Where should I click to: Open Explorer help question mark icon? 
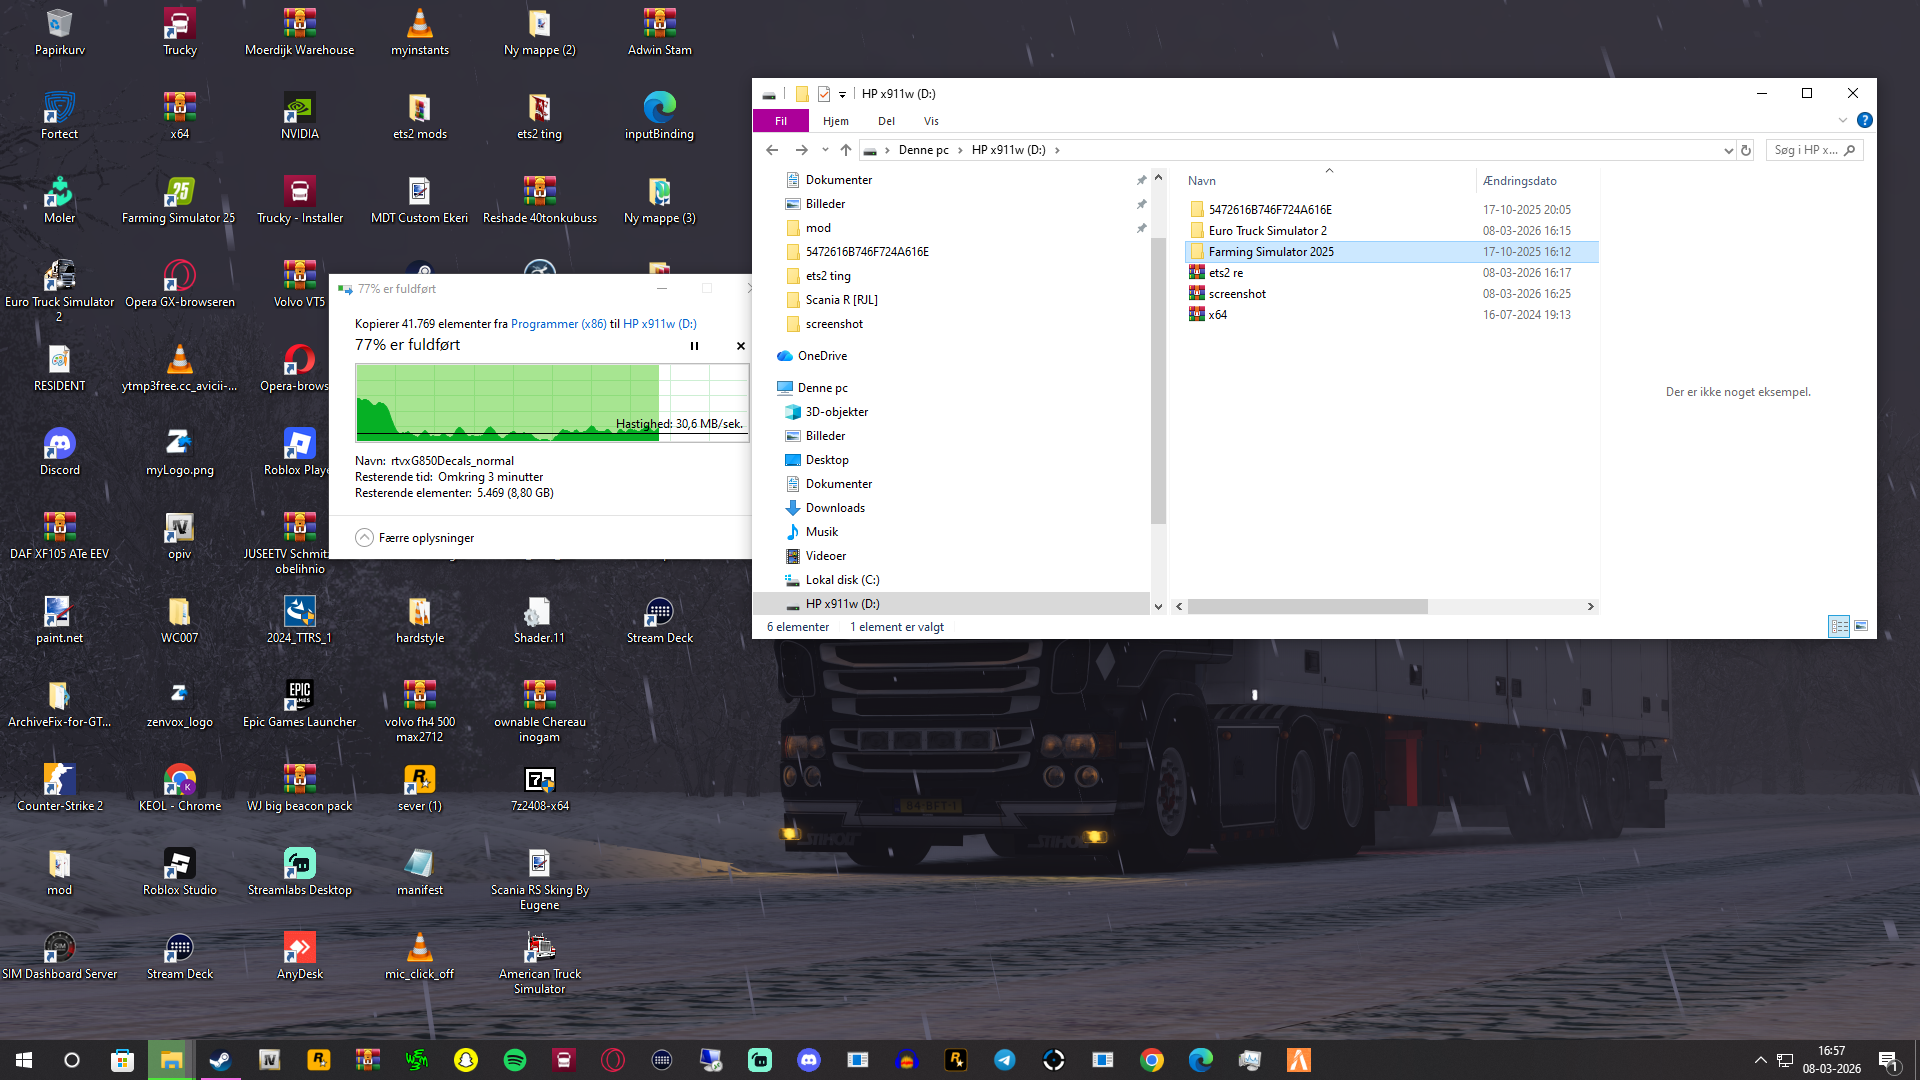[x=1864, y=120]
